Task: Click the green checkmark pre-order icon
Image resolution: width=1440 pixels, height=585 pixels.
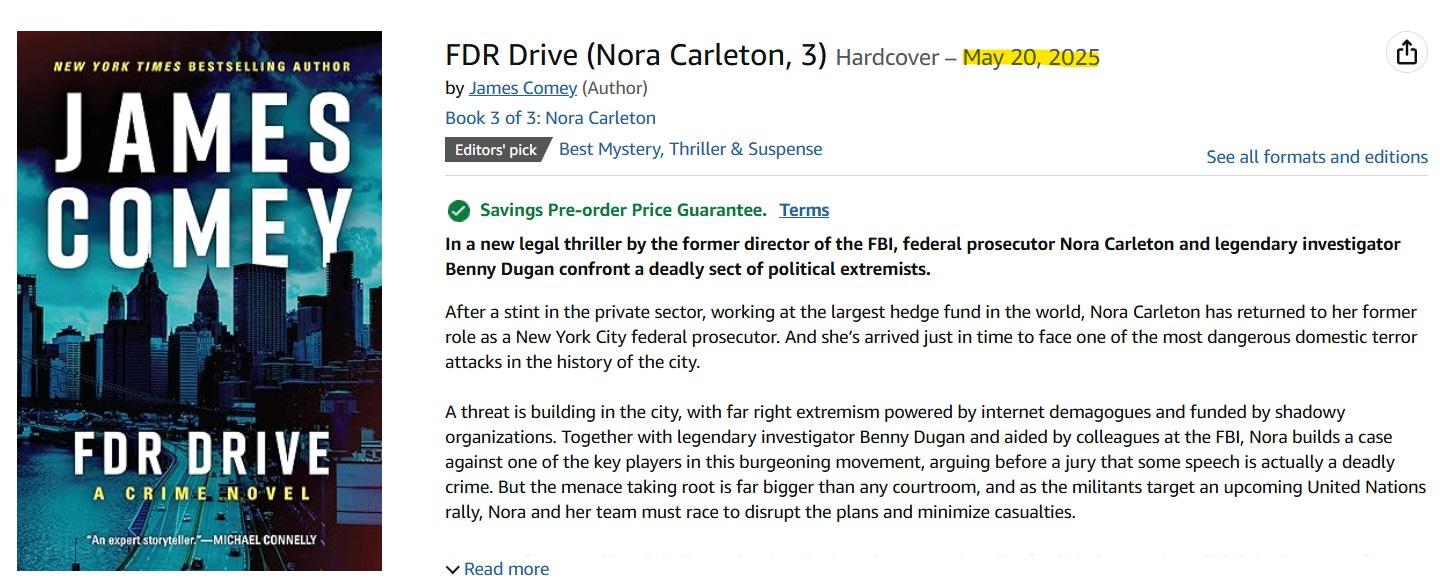Action: tap(458, 210)
